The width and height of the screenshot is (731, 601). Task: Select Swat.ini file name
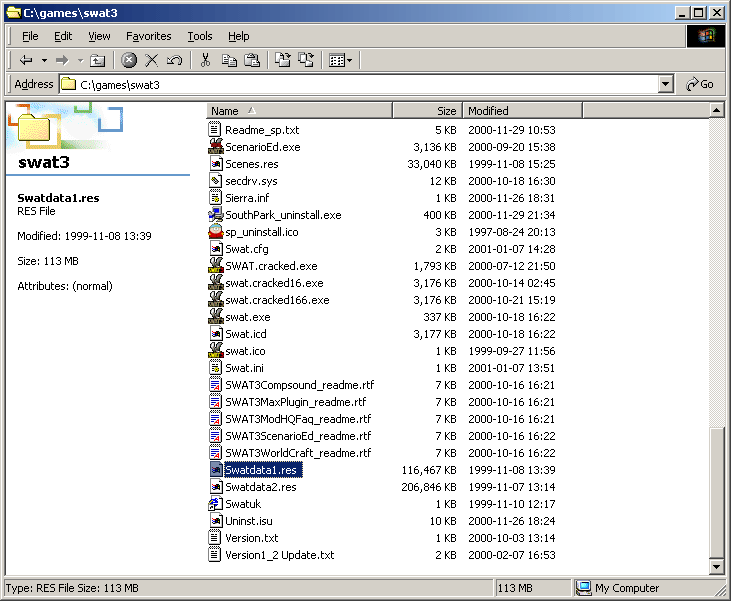coord(244,368)
